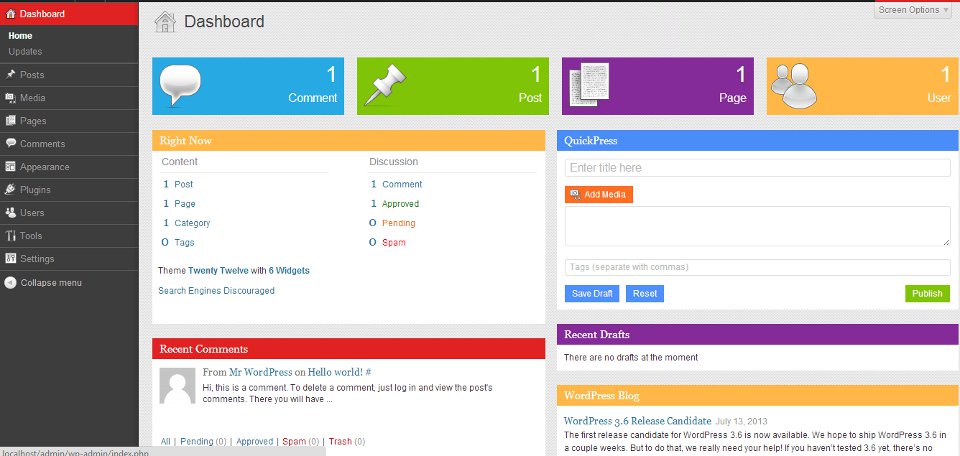Click the WordPress Blog widget header
This screenshot has height=456, width=960.
point(757,395)
